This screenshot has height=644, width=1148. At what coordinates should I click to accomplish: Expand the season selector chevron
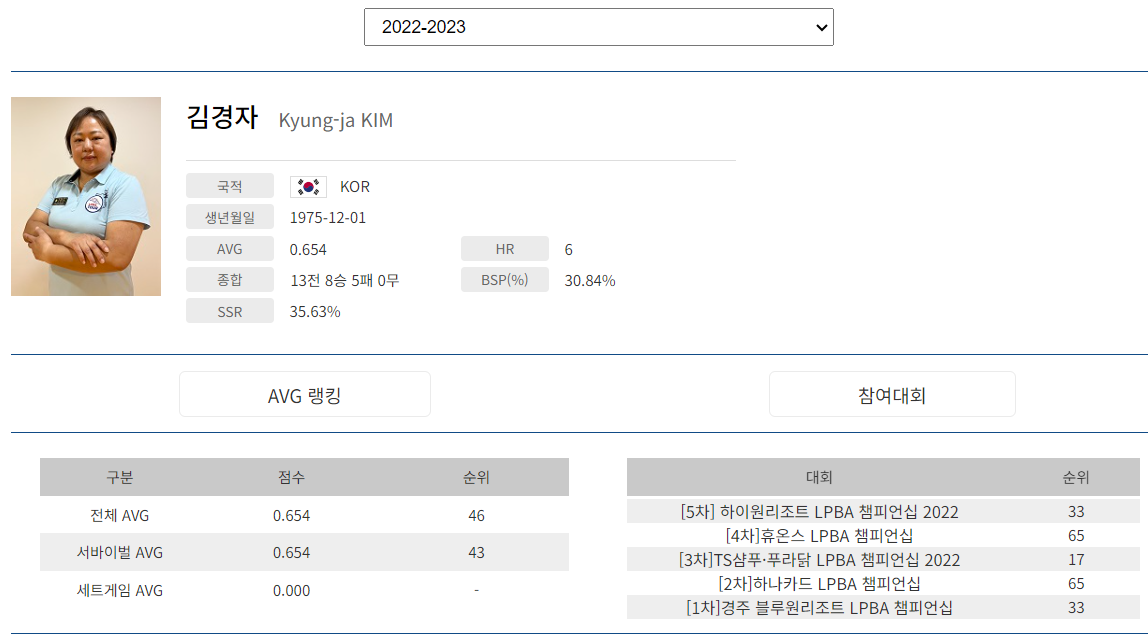click(817, 27)
